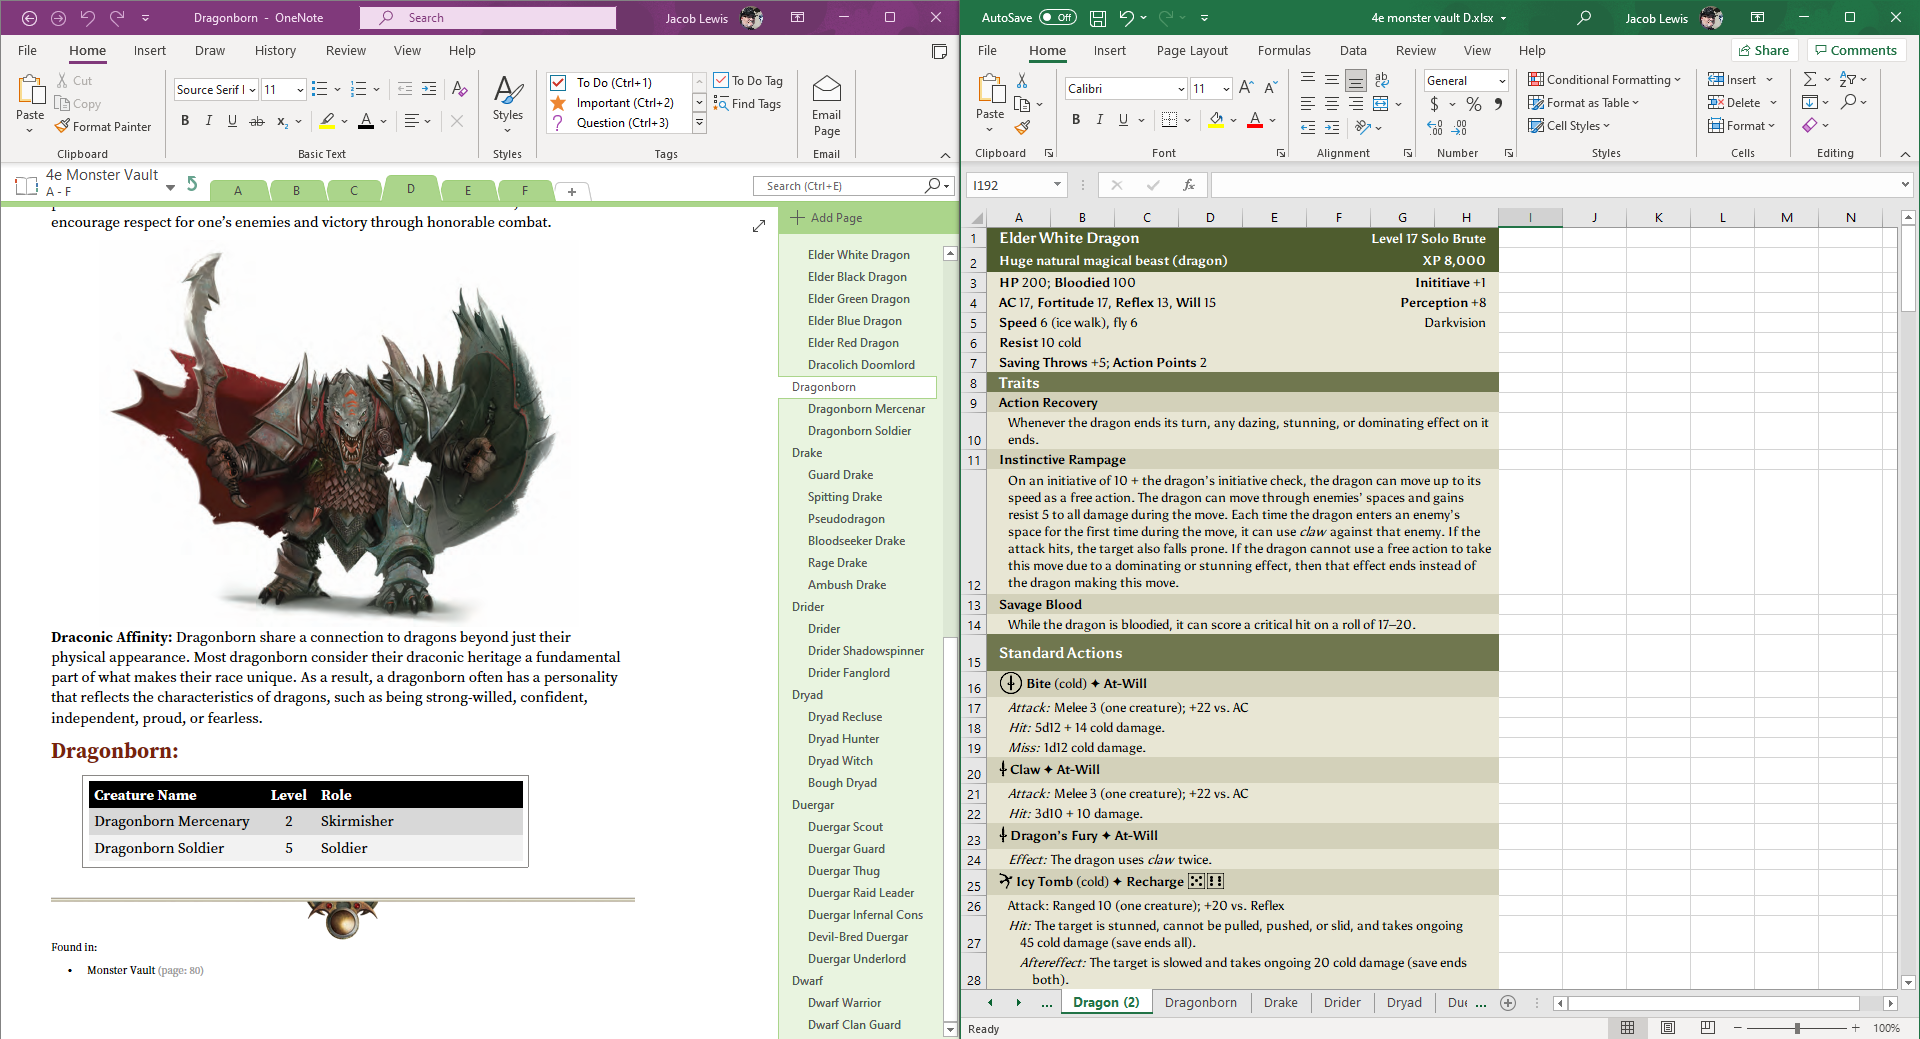Open Conditional Formatting dropdown
This screenshot has width=1920, height=1039.
click(x=1604, y=80)
